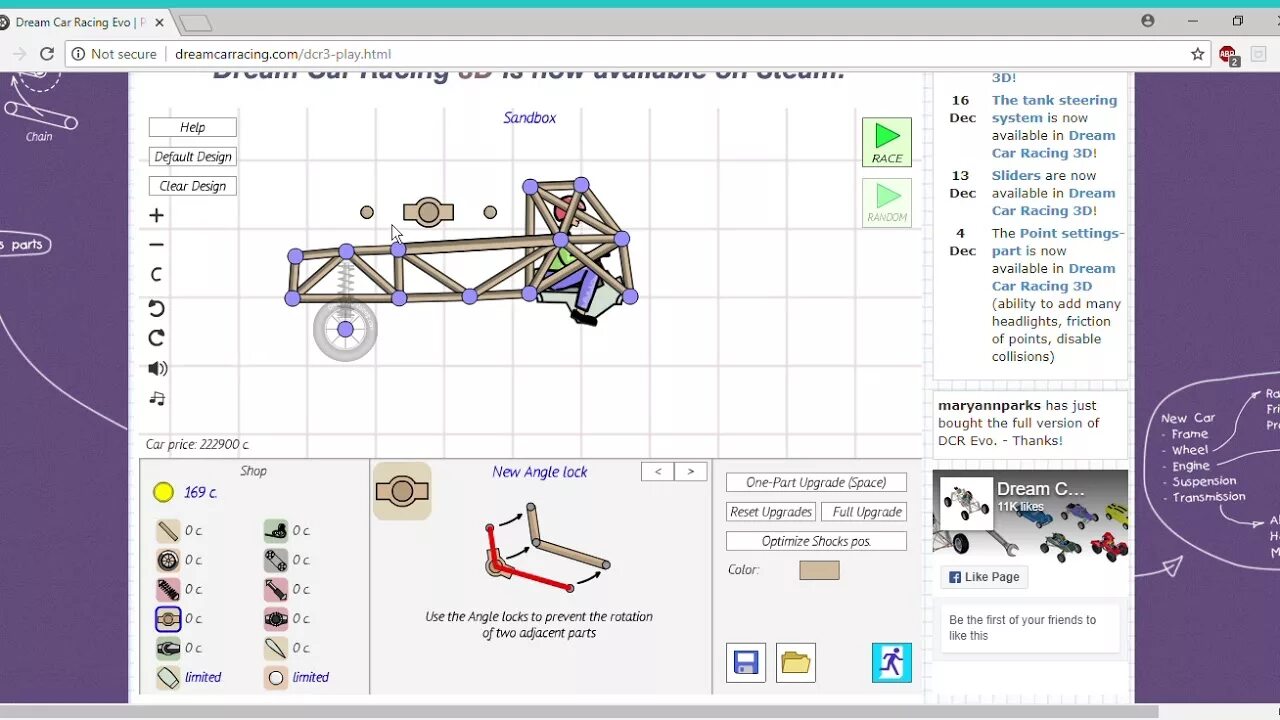Open The tank steering system link
1280x720 pixels.
[x=1054, y=109]
